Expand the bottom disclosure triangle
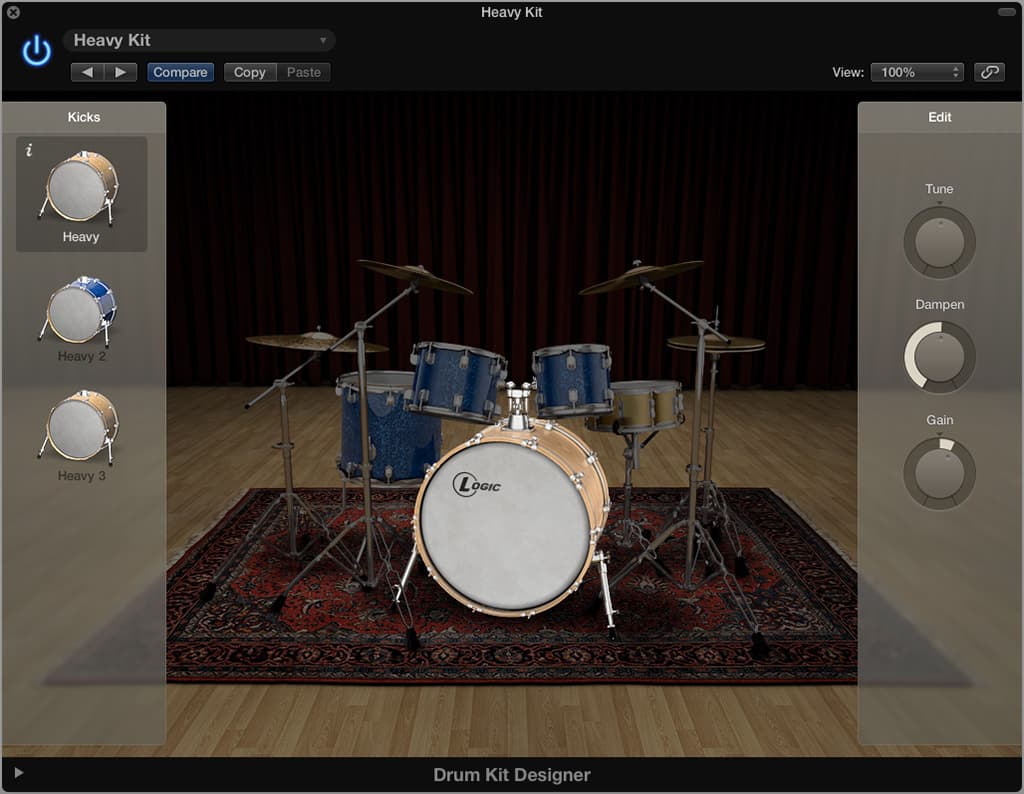1024x794 pixels. point(18,773)
